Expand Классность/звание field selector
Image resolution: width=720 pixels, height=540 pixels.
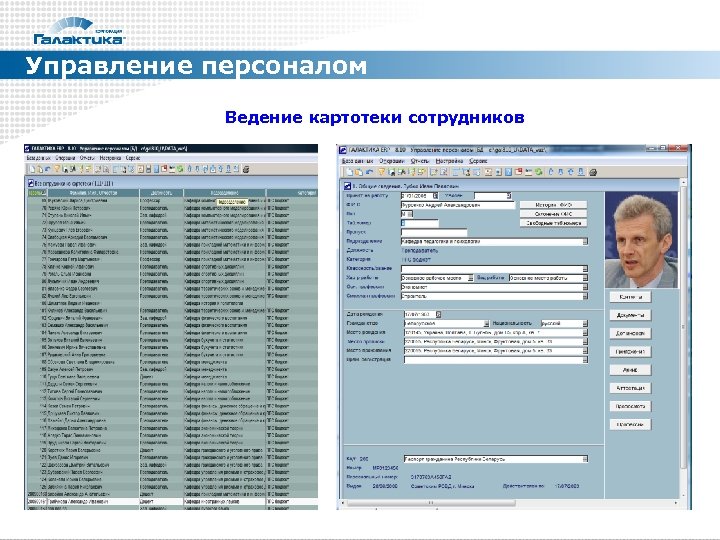coord(585,269)
